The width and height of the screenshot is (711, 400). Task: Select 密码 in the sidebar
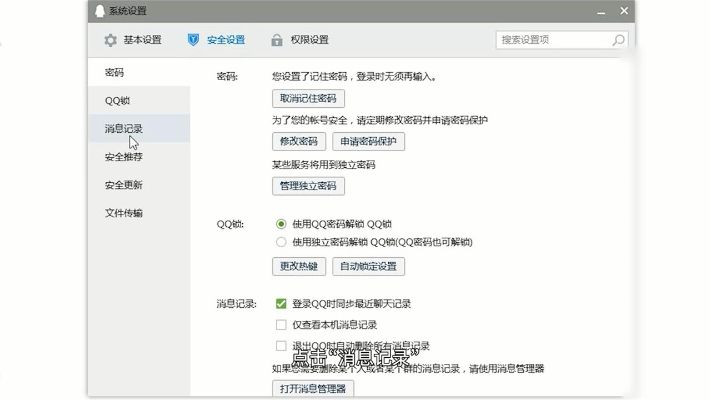139,72
